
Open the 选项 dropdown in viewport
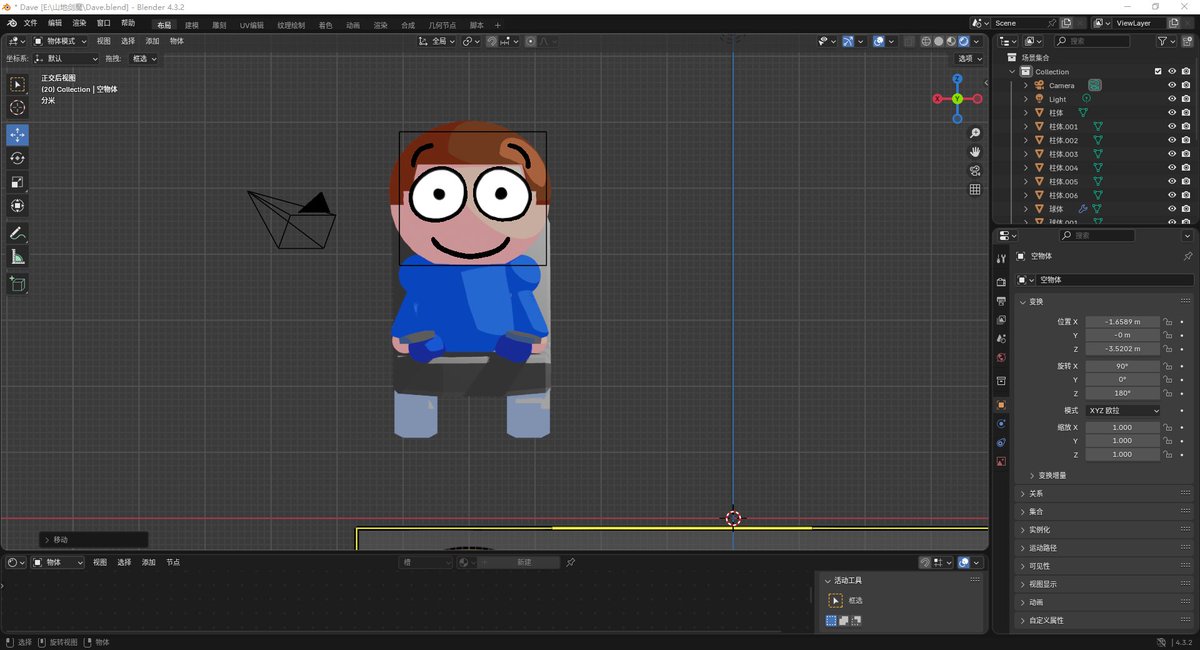point(968,59)
